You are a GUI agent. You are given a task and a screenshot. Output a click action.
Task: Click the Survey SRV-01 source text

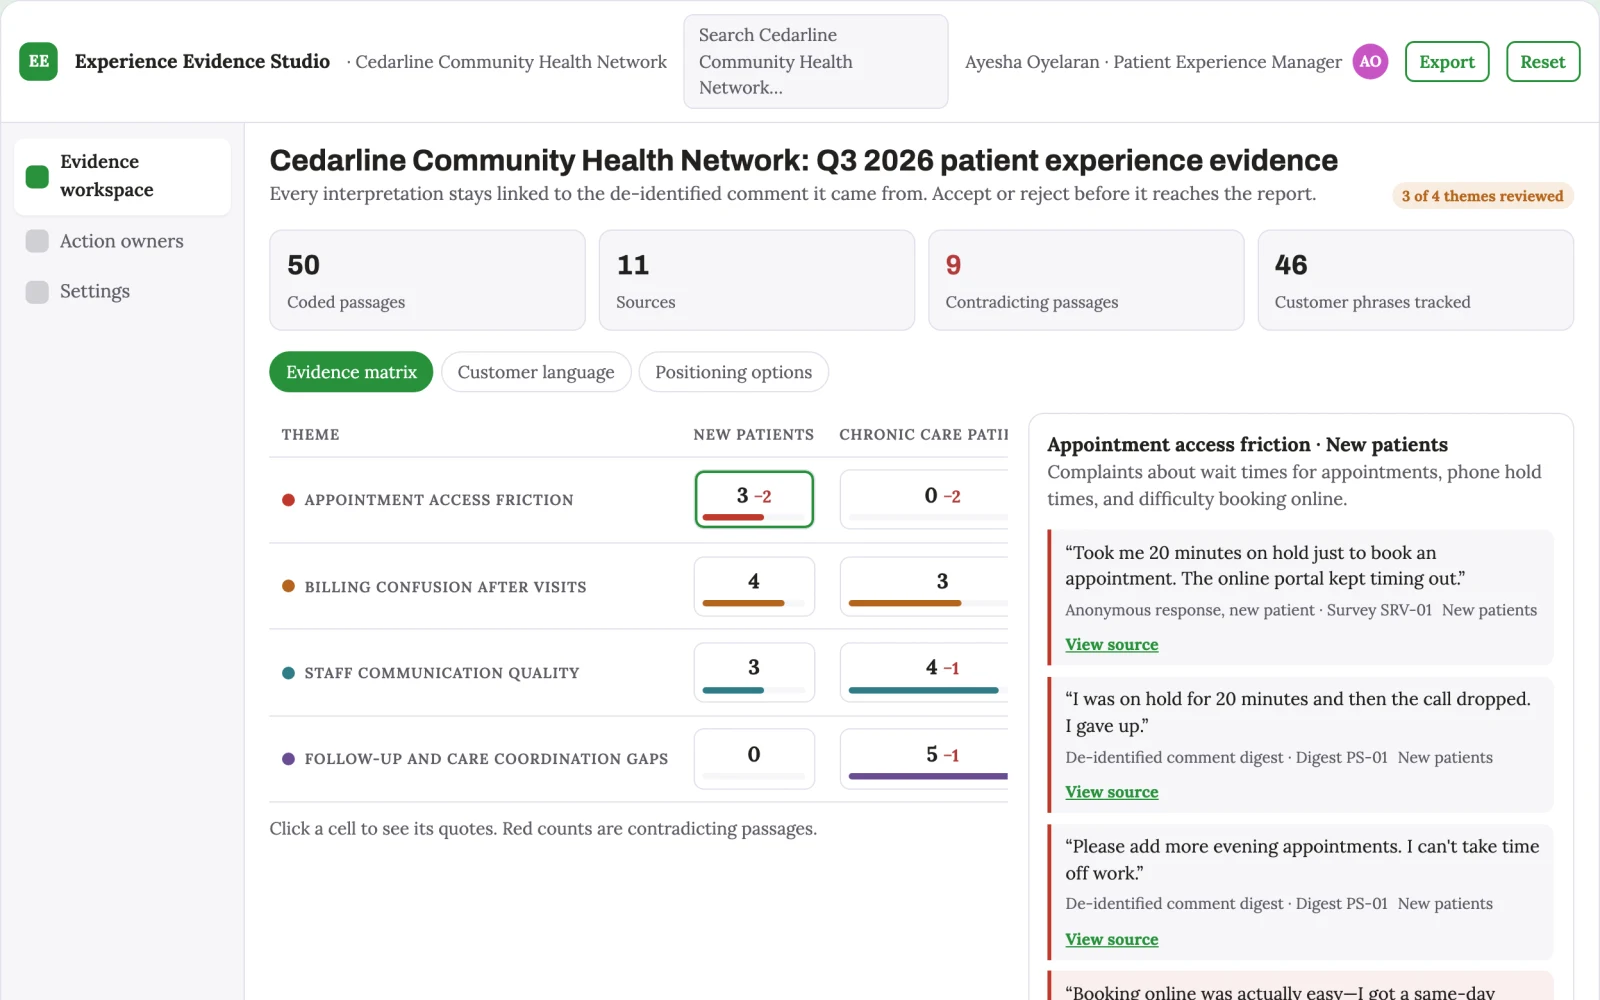1379,610
